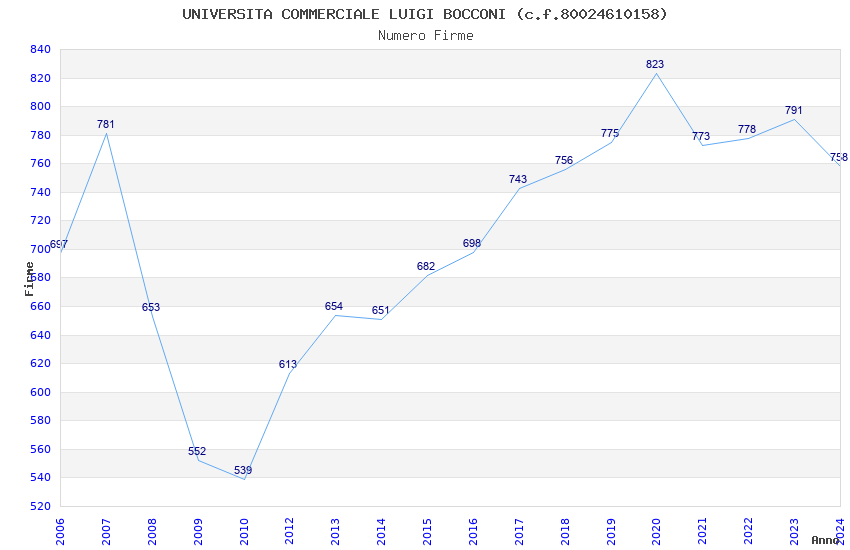This screenshot has height=550, width=850.
Task: Click the y-axis value 600
Action: 41,392
